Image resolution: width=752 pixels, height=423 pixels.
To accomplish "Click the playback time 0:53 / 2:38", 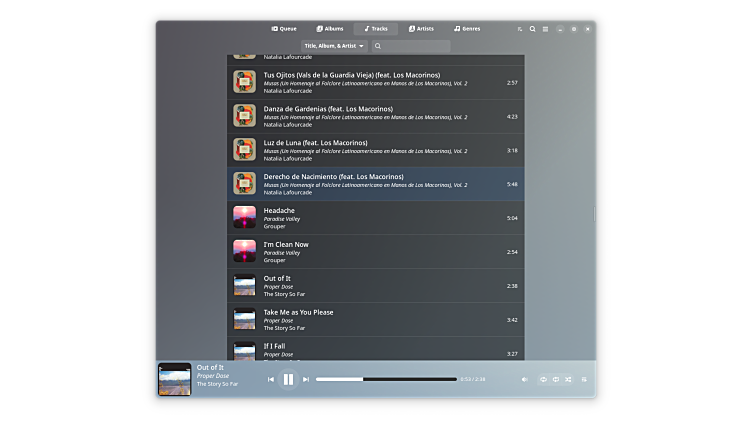I will [x=473, y=379].
